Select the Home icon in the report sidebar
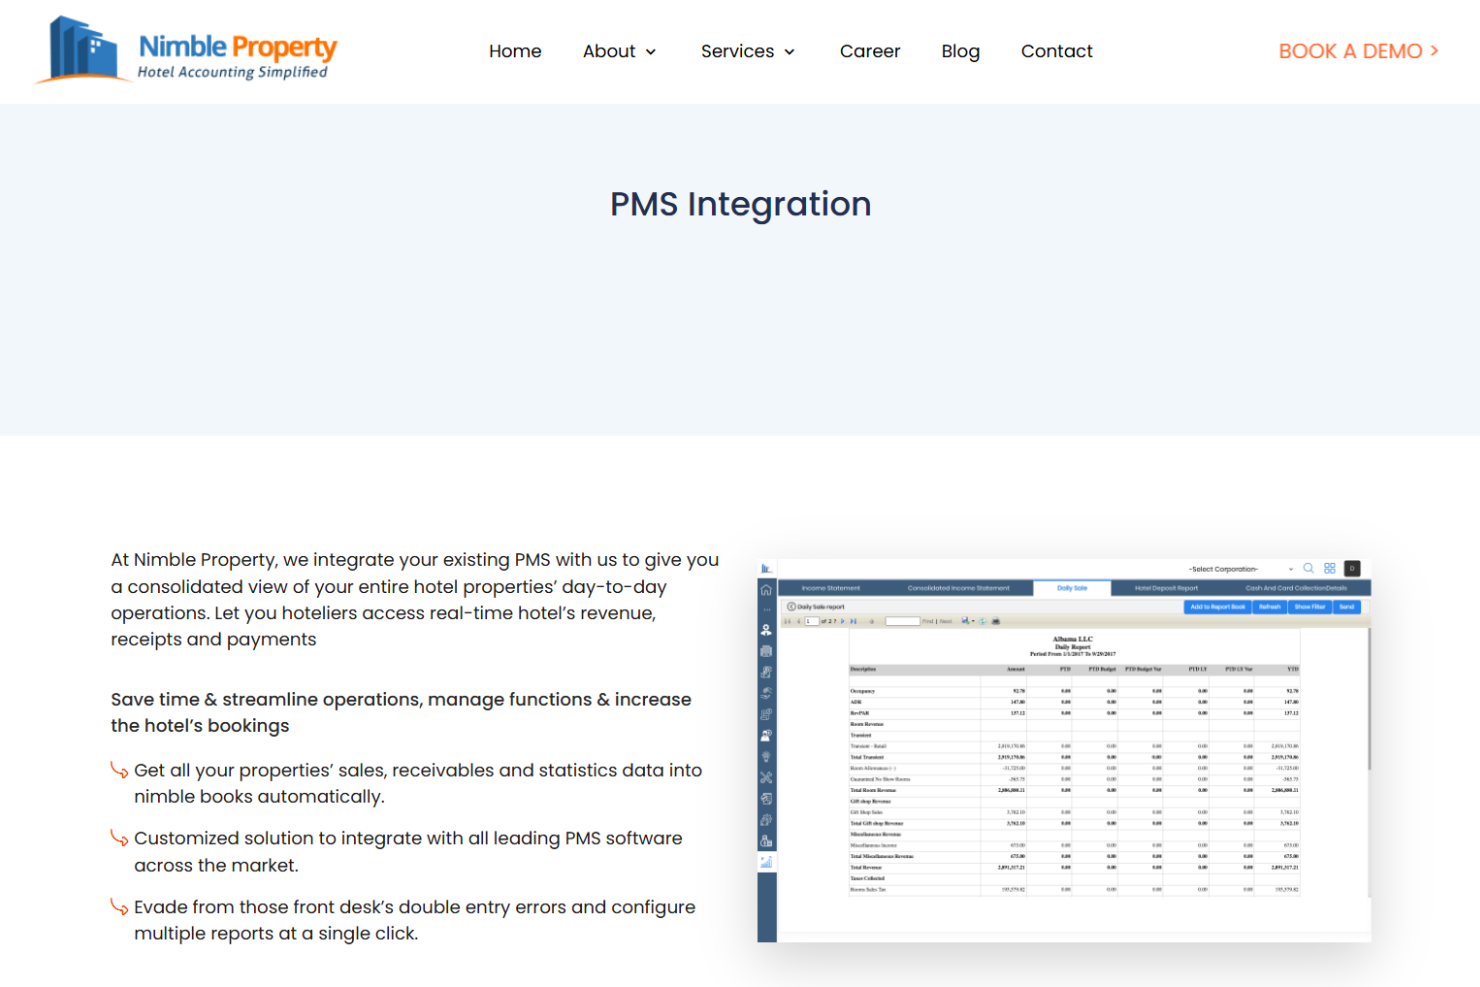1480x987 pixels. pyautogui.click(x=766, y=588)
